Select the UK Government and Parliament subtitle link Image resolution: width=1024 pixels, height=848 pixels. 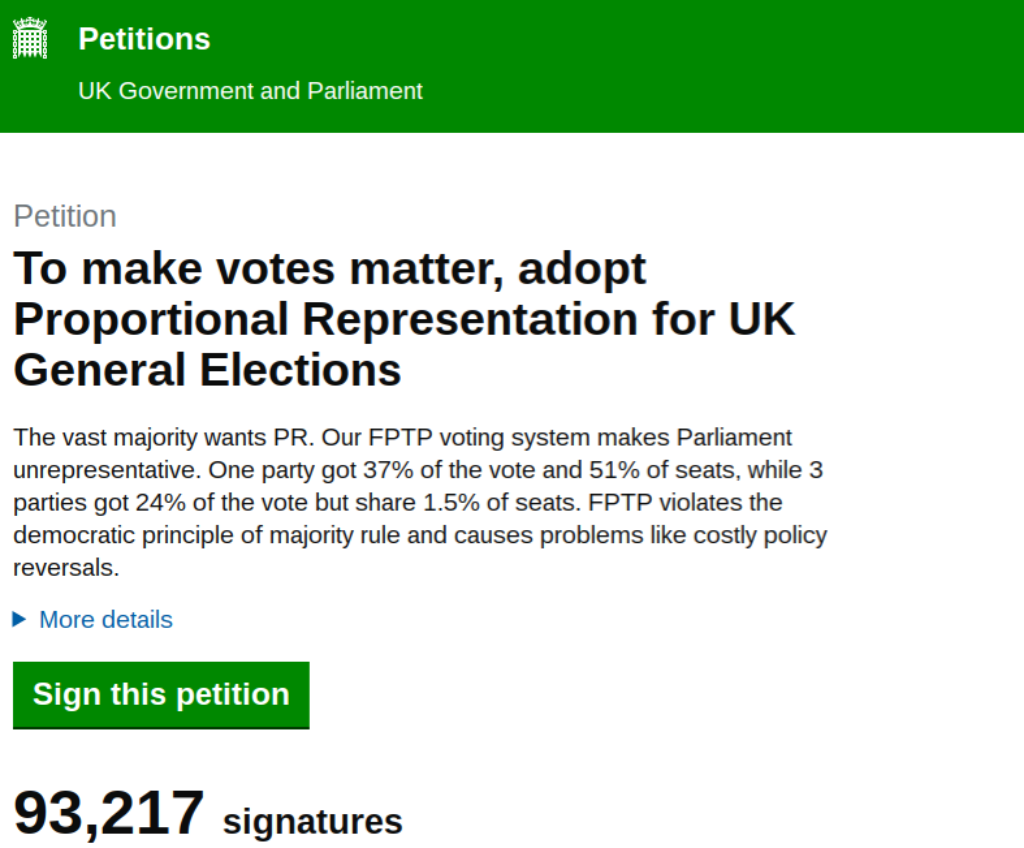[249, 90]
